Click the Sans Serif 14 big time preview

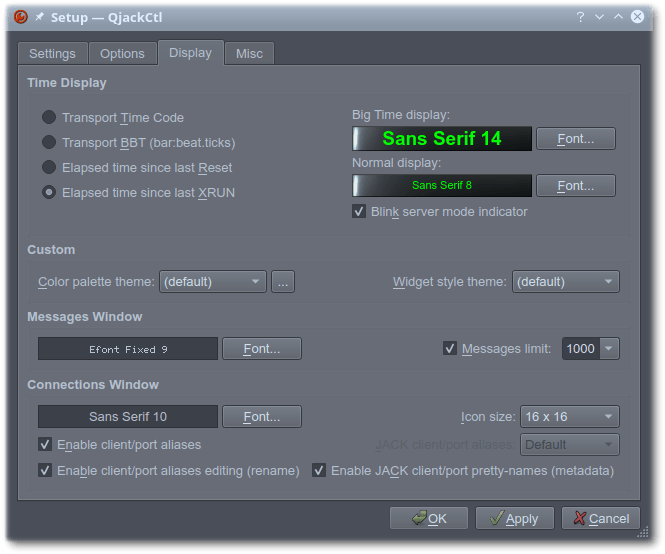coord(441,139)
